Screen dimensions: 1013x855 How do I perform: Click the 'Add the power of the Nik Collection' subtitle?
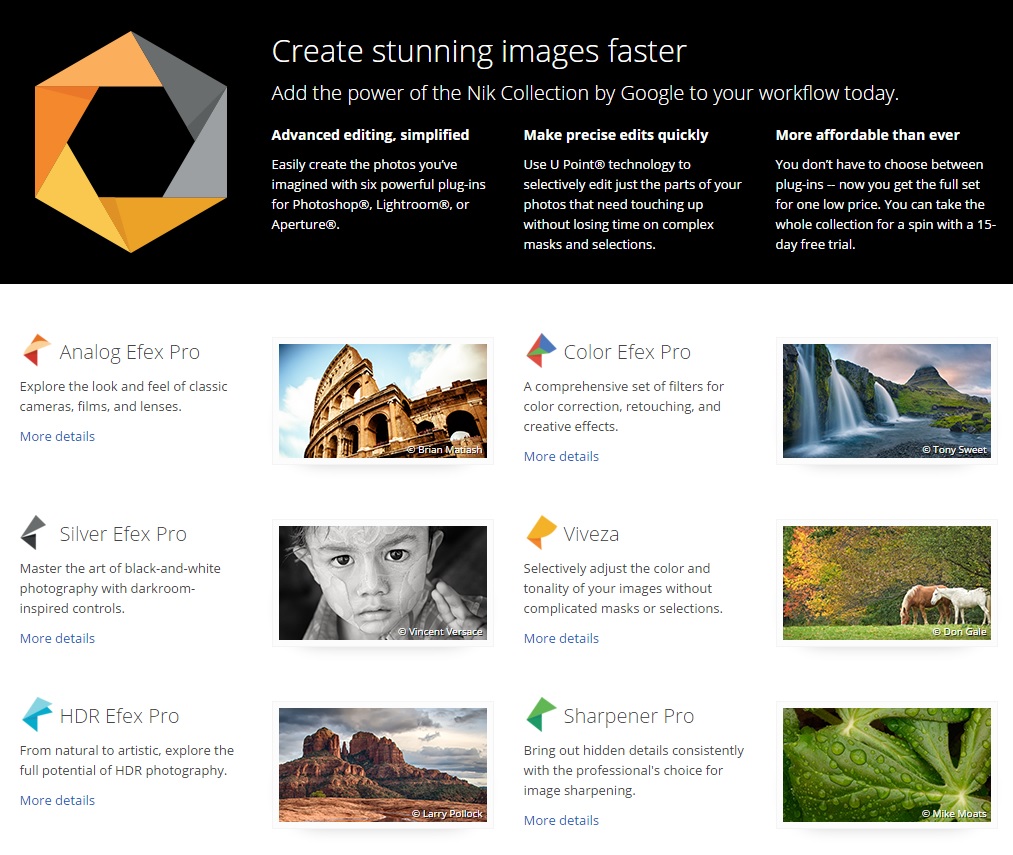[x=585, y=94]
